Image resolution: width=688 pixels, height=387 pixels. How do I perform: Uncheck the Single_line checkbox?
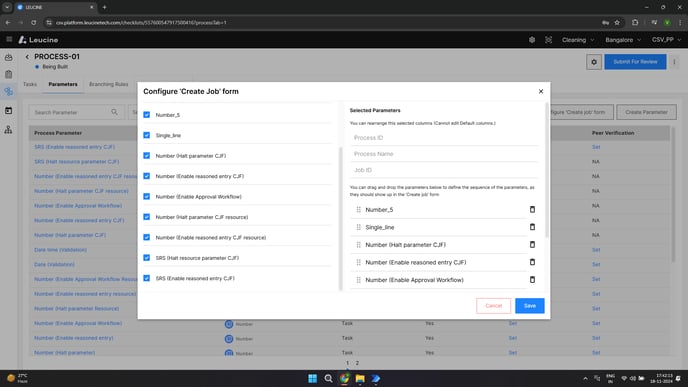(x=147, y=135)
